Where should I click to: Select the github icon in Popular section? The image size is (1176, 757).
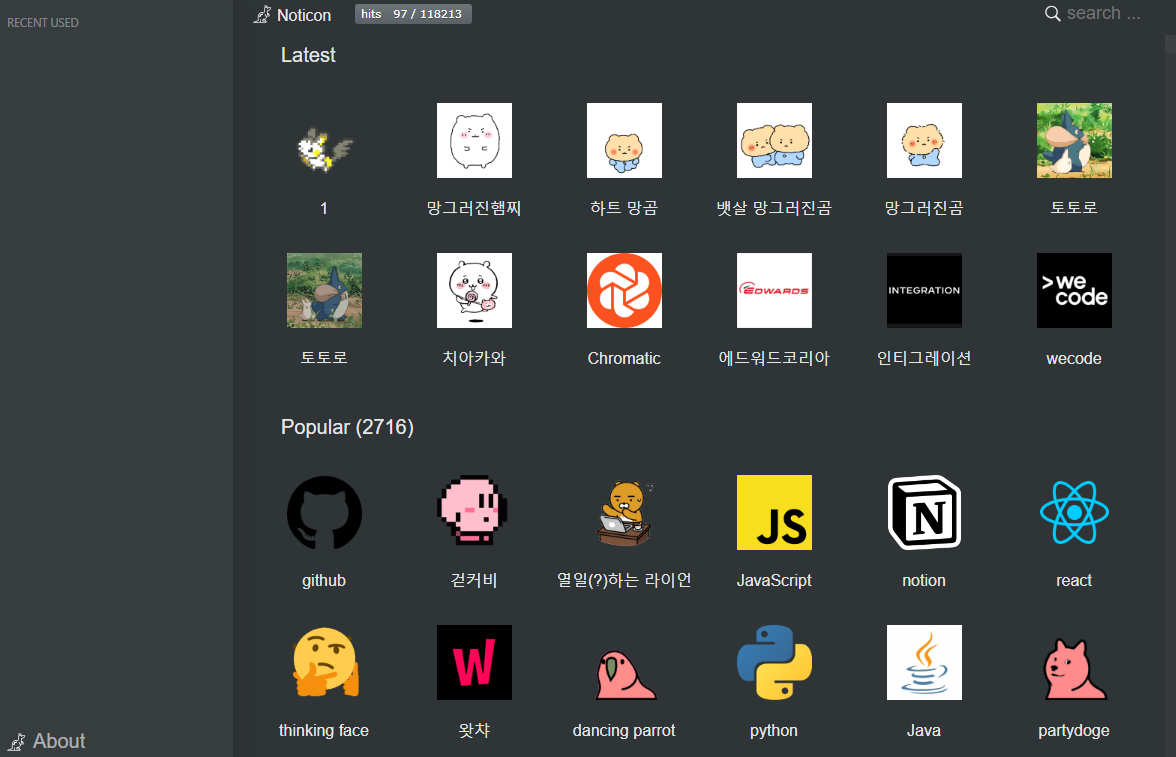[x=324, y=512]
